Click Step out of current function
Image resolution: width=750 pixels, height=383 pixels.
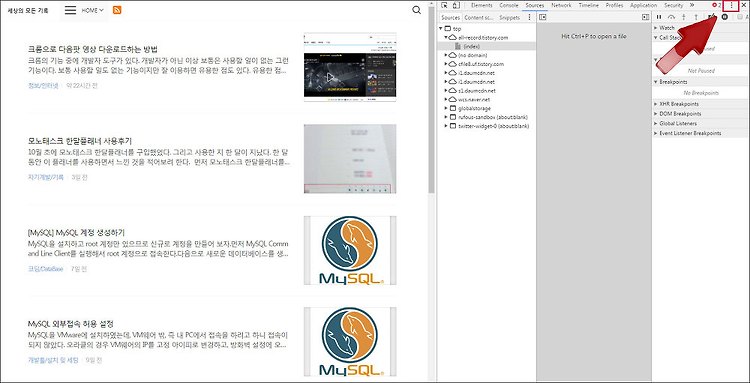point(695,17)
